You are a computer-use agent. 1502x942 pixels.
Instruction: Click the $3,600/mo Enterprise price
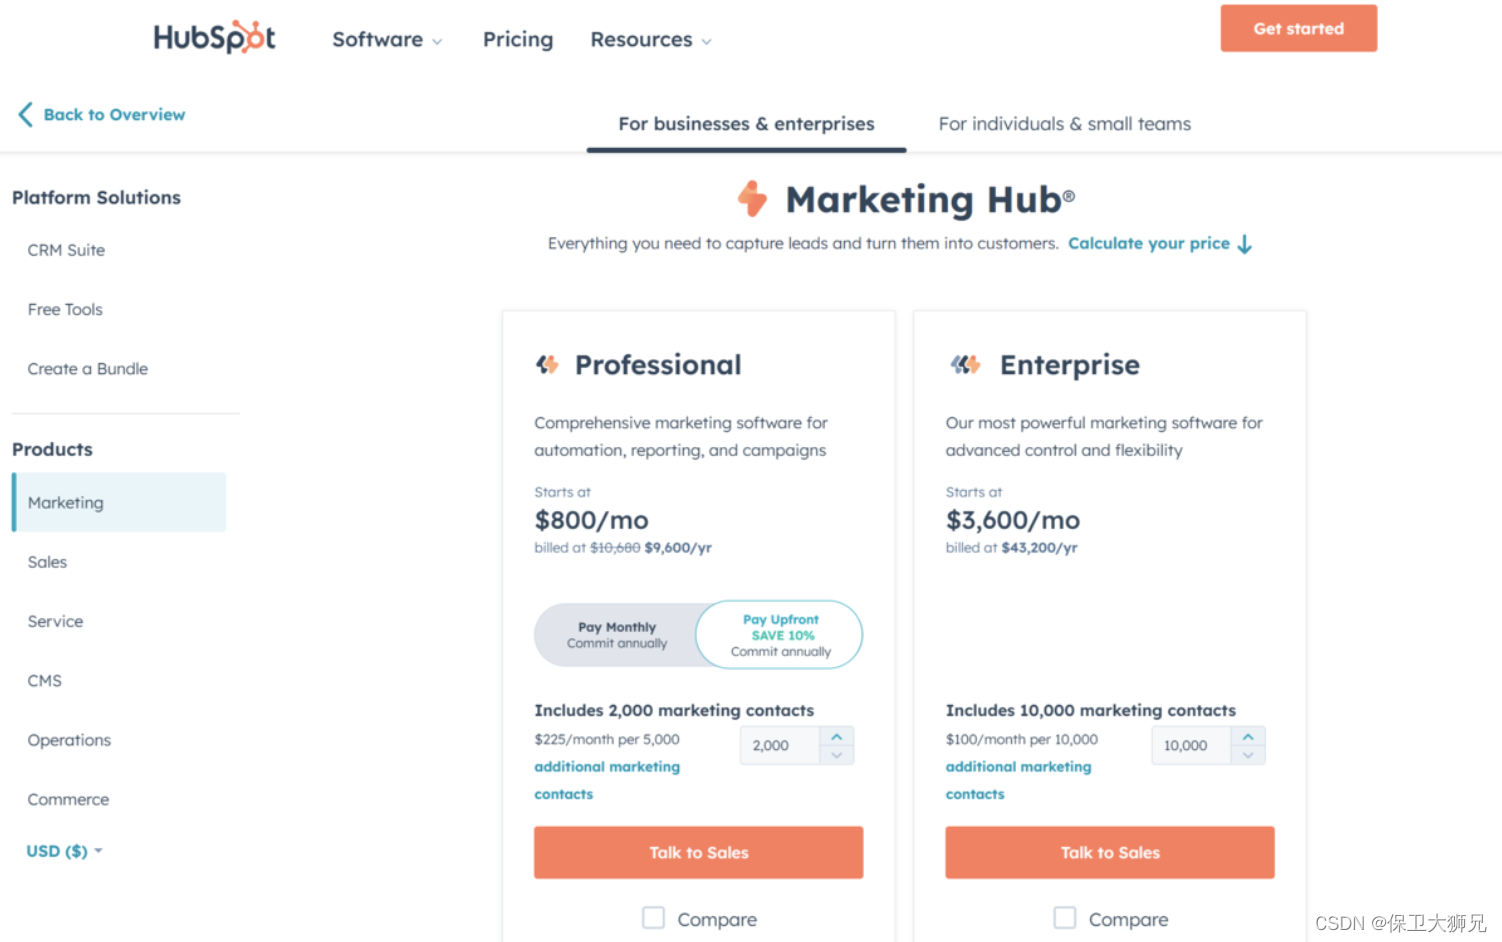1013,520
